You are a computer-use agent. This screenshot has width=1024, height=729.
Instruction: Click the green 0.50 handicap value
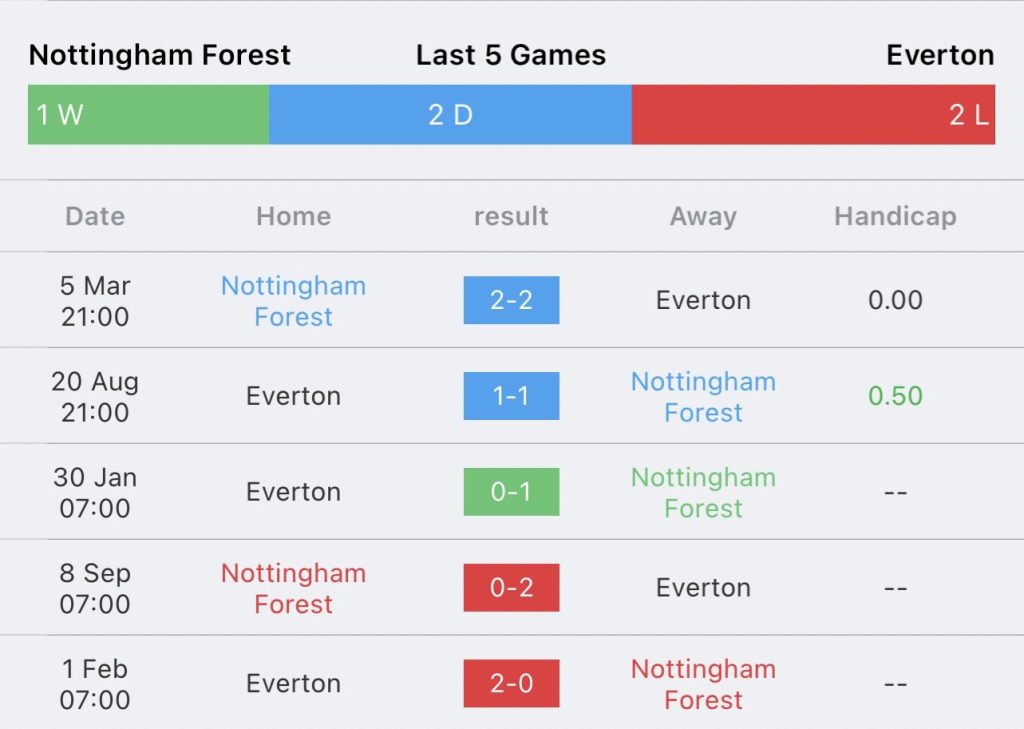coord(895,396)
